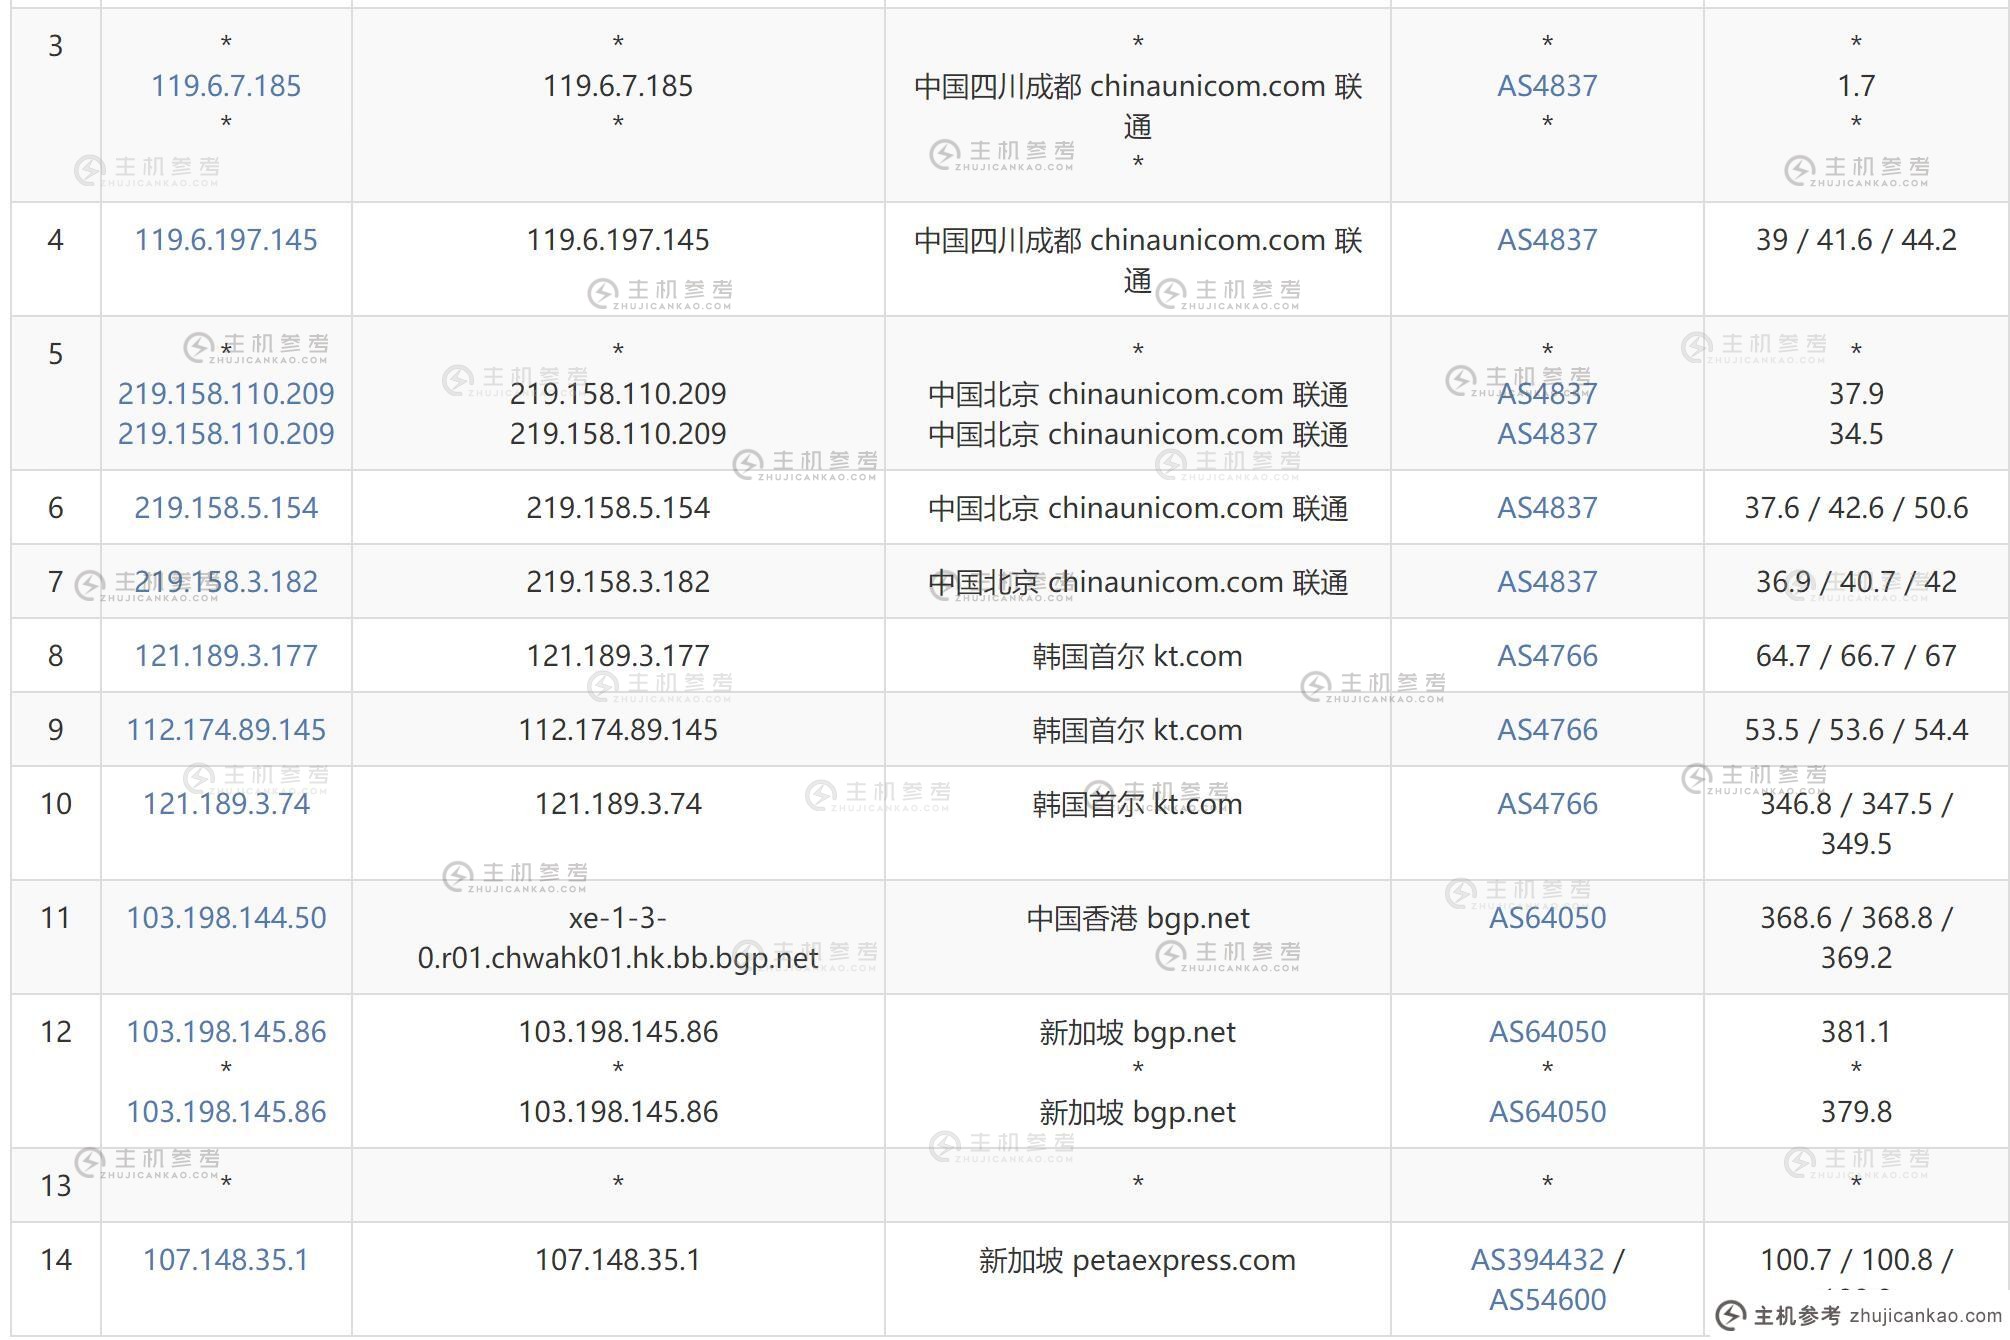This screenshot has width=2010, height=1340.
Task: Select hop number 11 cell
Action: coord(56,937)
